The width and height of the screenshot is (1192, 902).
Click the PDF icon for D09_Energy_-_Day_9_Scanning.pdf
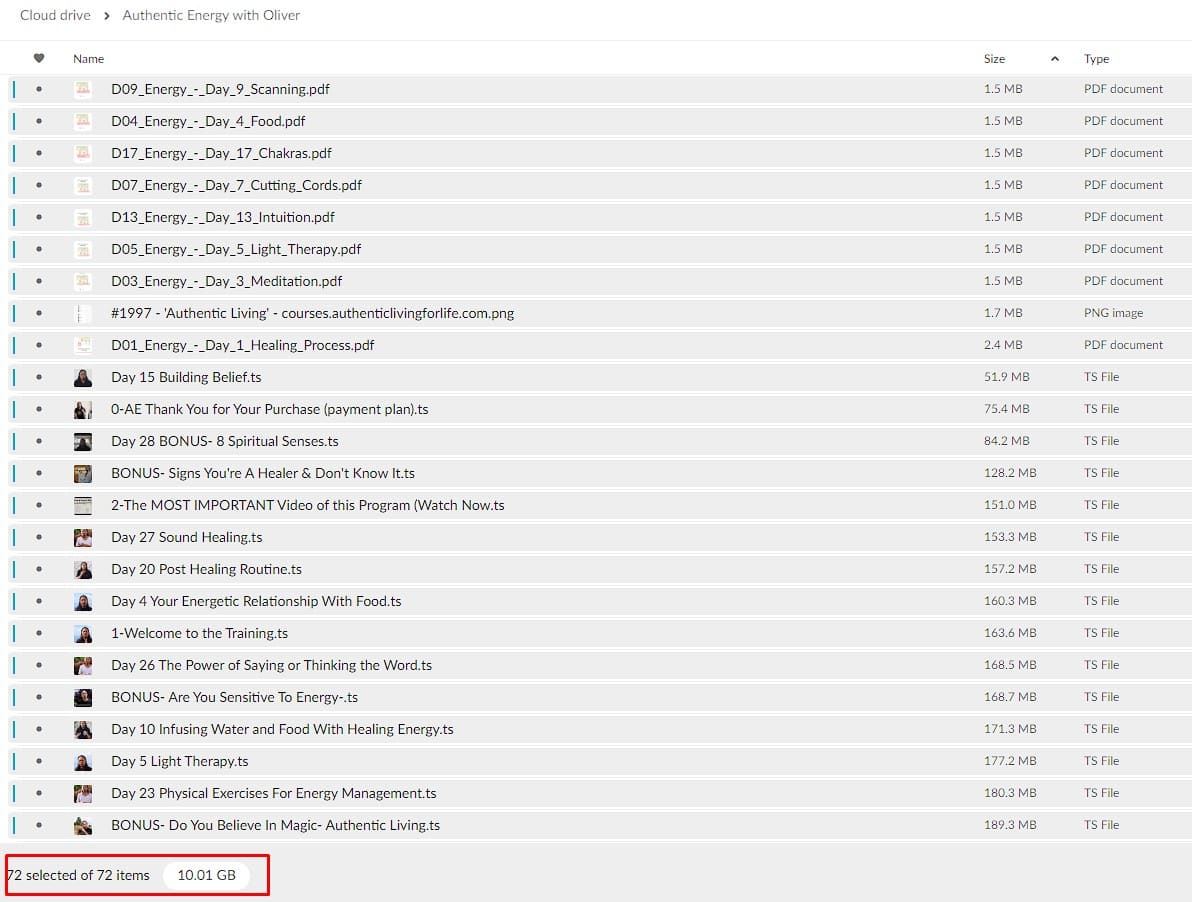[83, 89]
